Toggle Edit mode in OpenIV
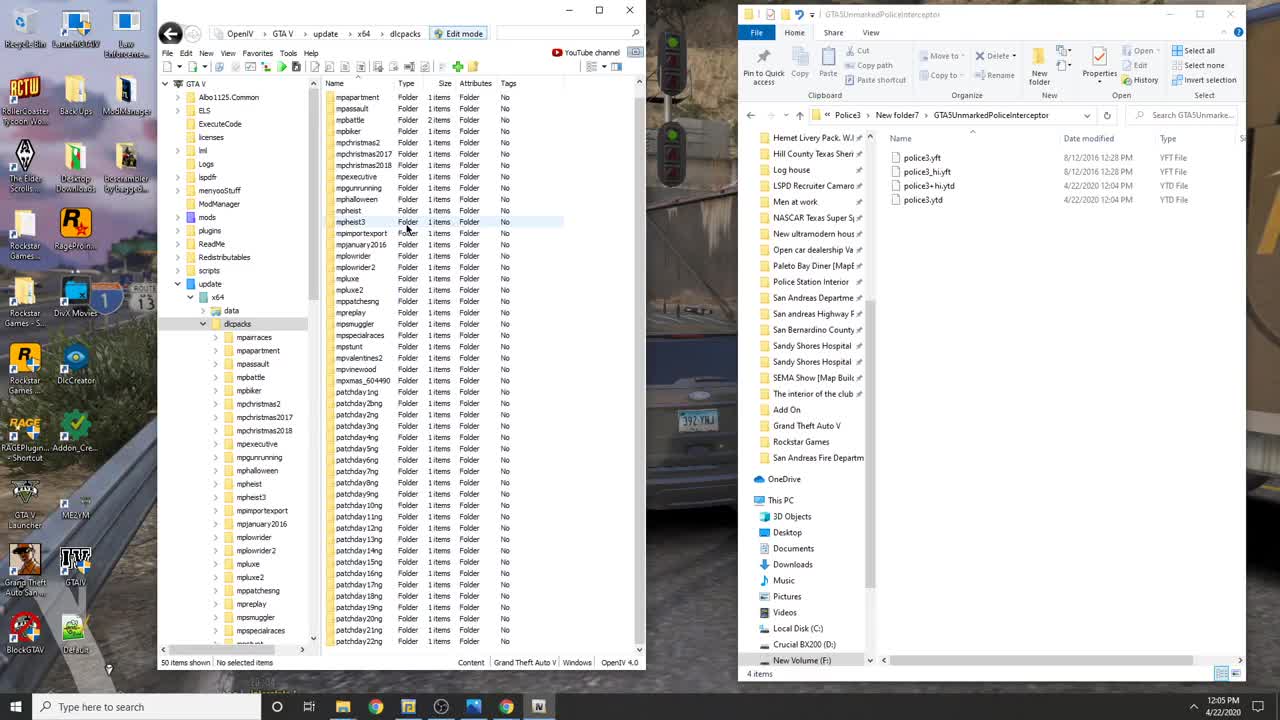Viewport: 1280px width, 720px height. [x=458, y=33]
